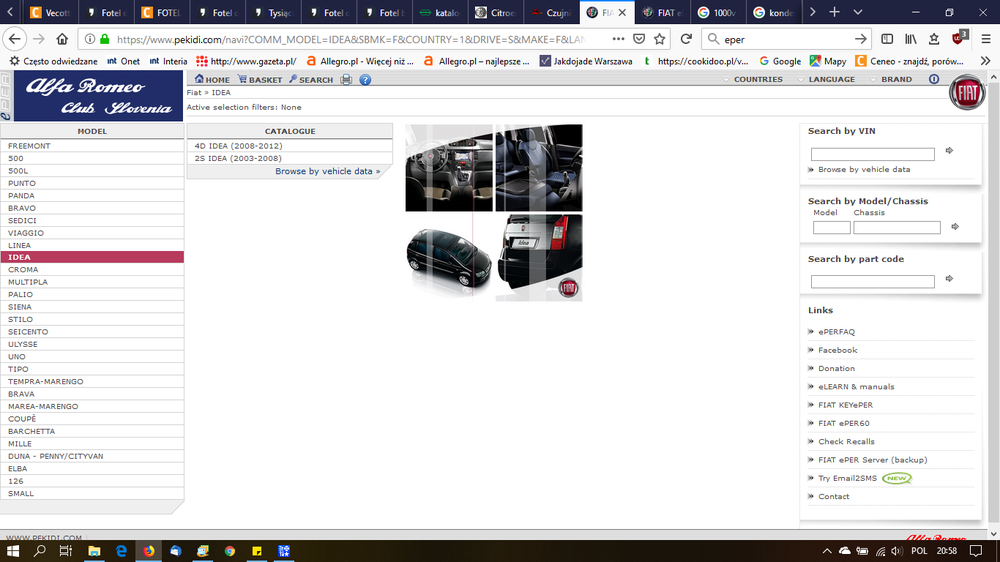
Task: Open the Windows Start menu
Action: click(13, 551)
